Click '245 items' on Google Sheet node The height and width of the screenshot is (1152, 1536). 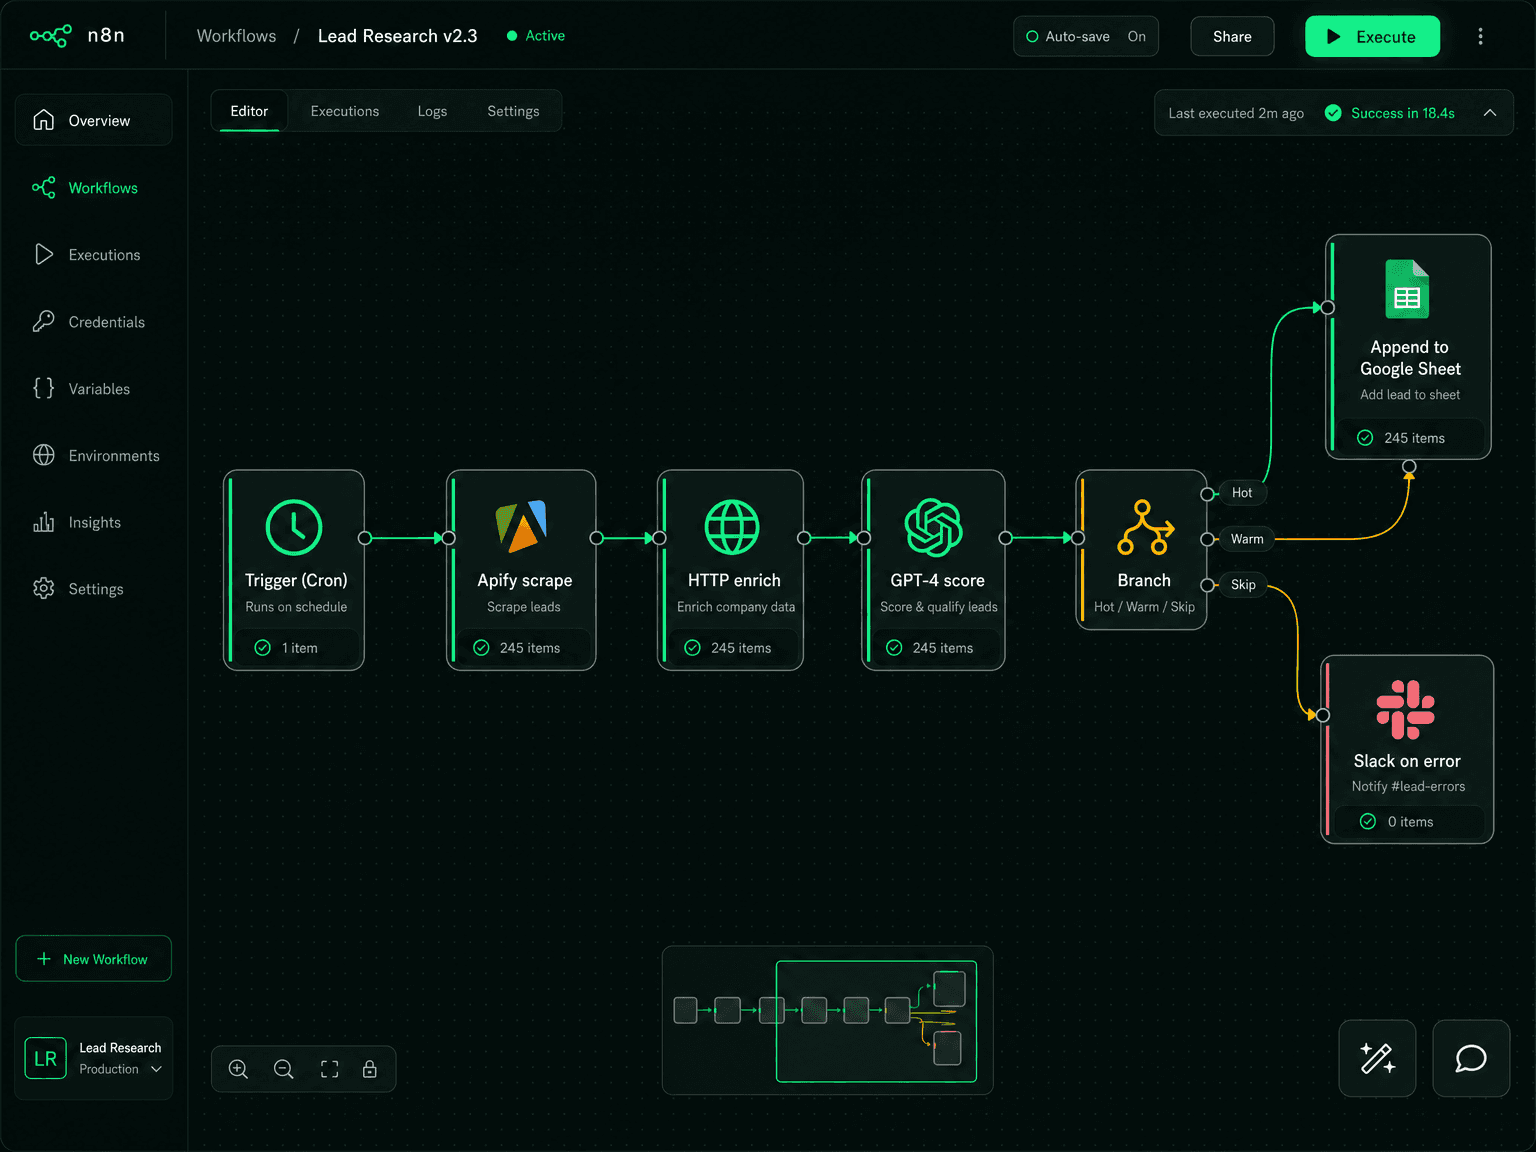1414,438
